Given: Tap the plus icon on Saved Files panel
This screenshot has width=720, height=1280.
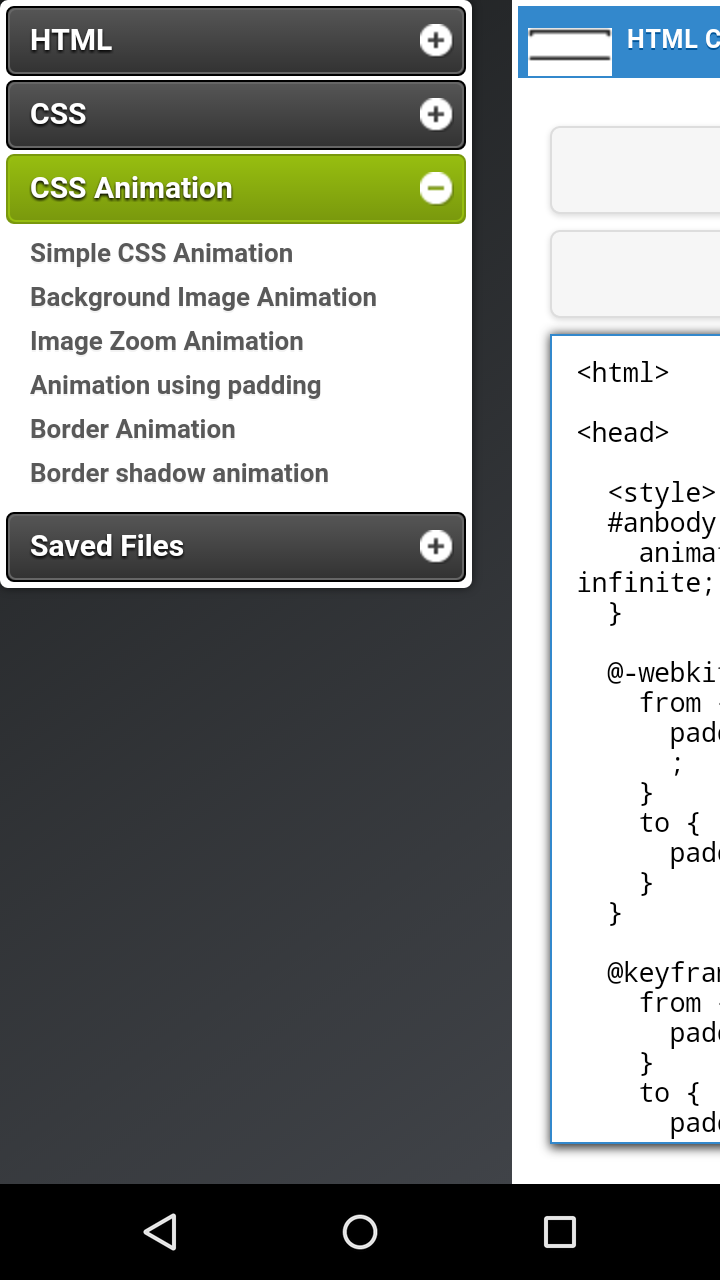Looking at the screenshot, I should [435, 546].
